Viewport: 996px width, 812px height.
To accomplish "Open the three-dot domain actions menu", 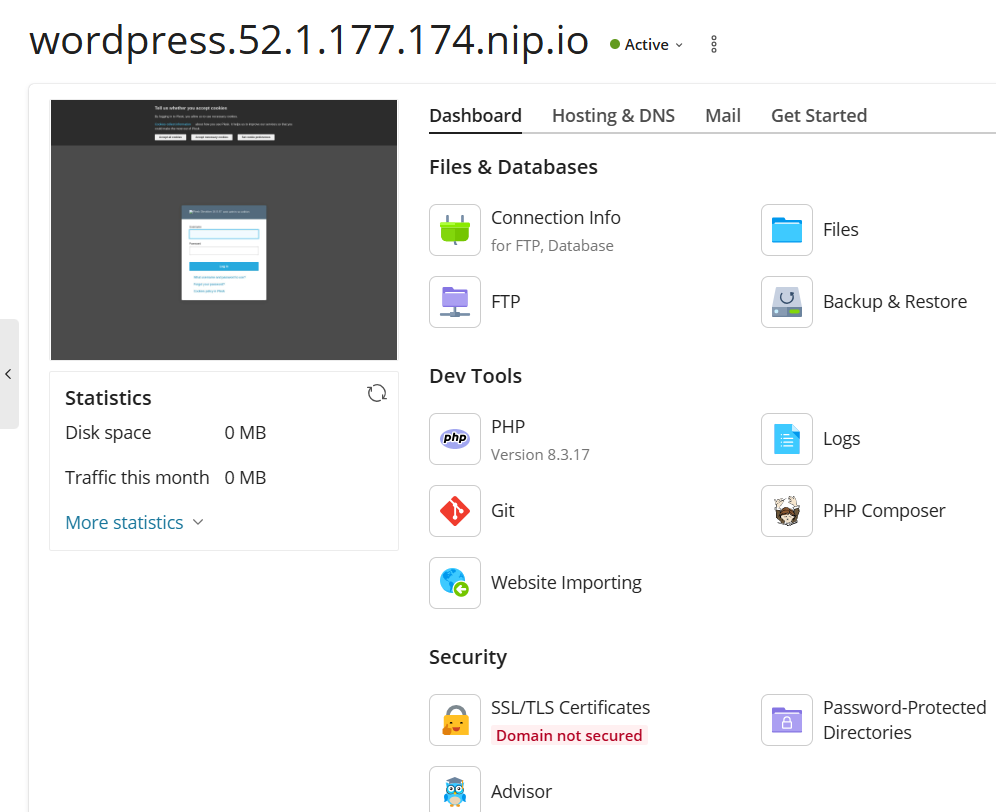I will coord(714,45).
